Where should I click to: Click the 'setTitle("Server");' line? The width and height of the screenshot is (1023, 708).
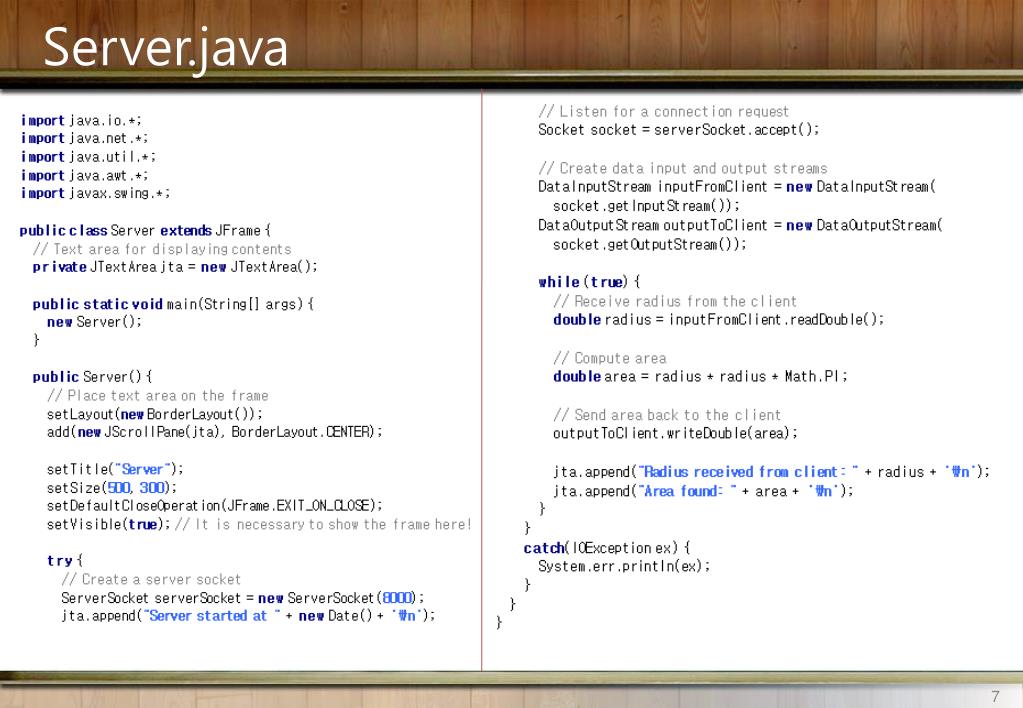coord(115,469)
